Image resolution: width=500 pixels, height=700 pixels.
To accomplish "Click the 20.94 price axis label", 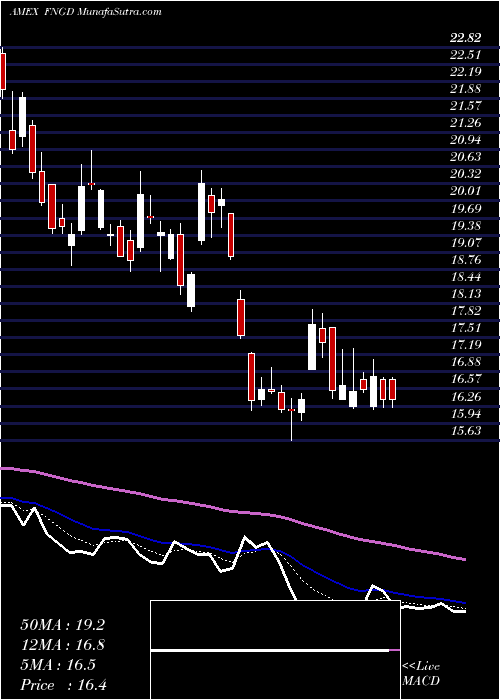I will point(466,140).
